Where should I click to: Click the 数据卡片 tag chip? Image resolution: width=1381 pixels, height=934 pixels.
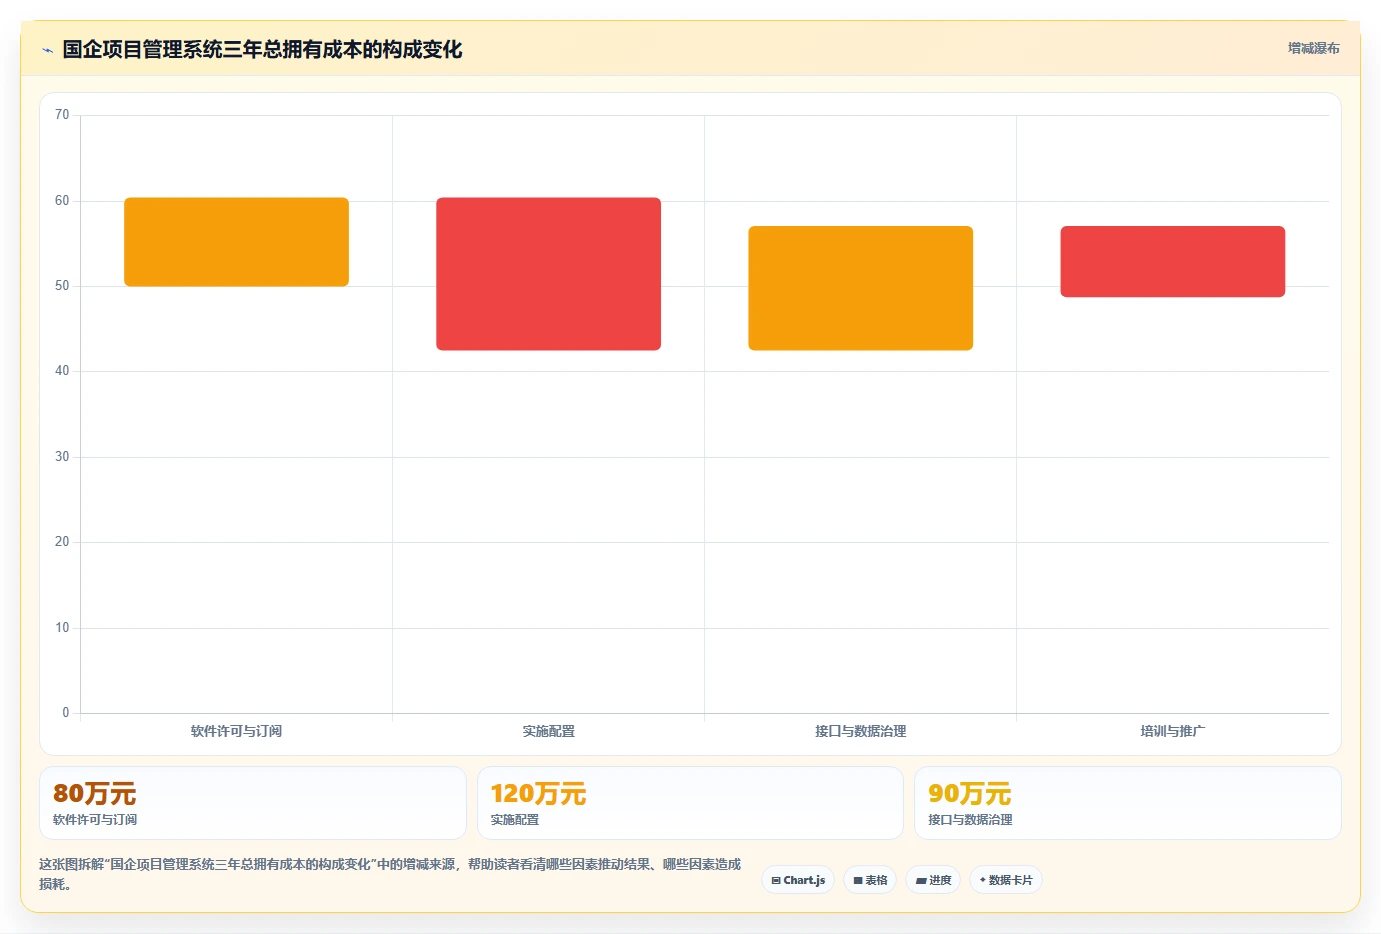coord(1006,880)
